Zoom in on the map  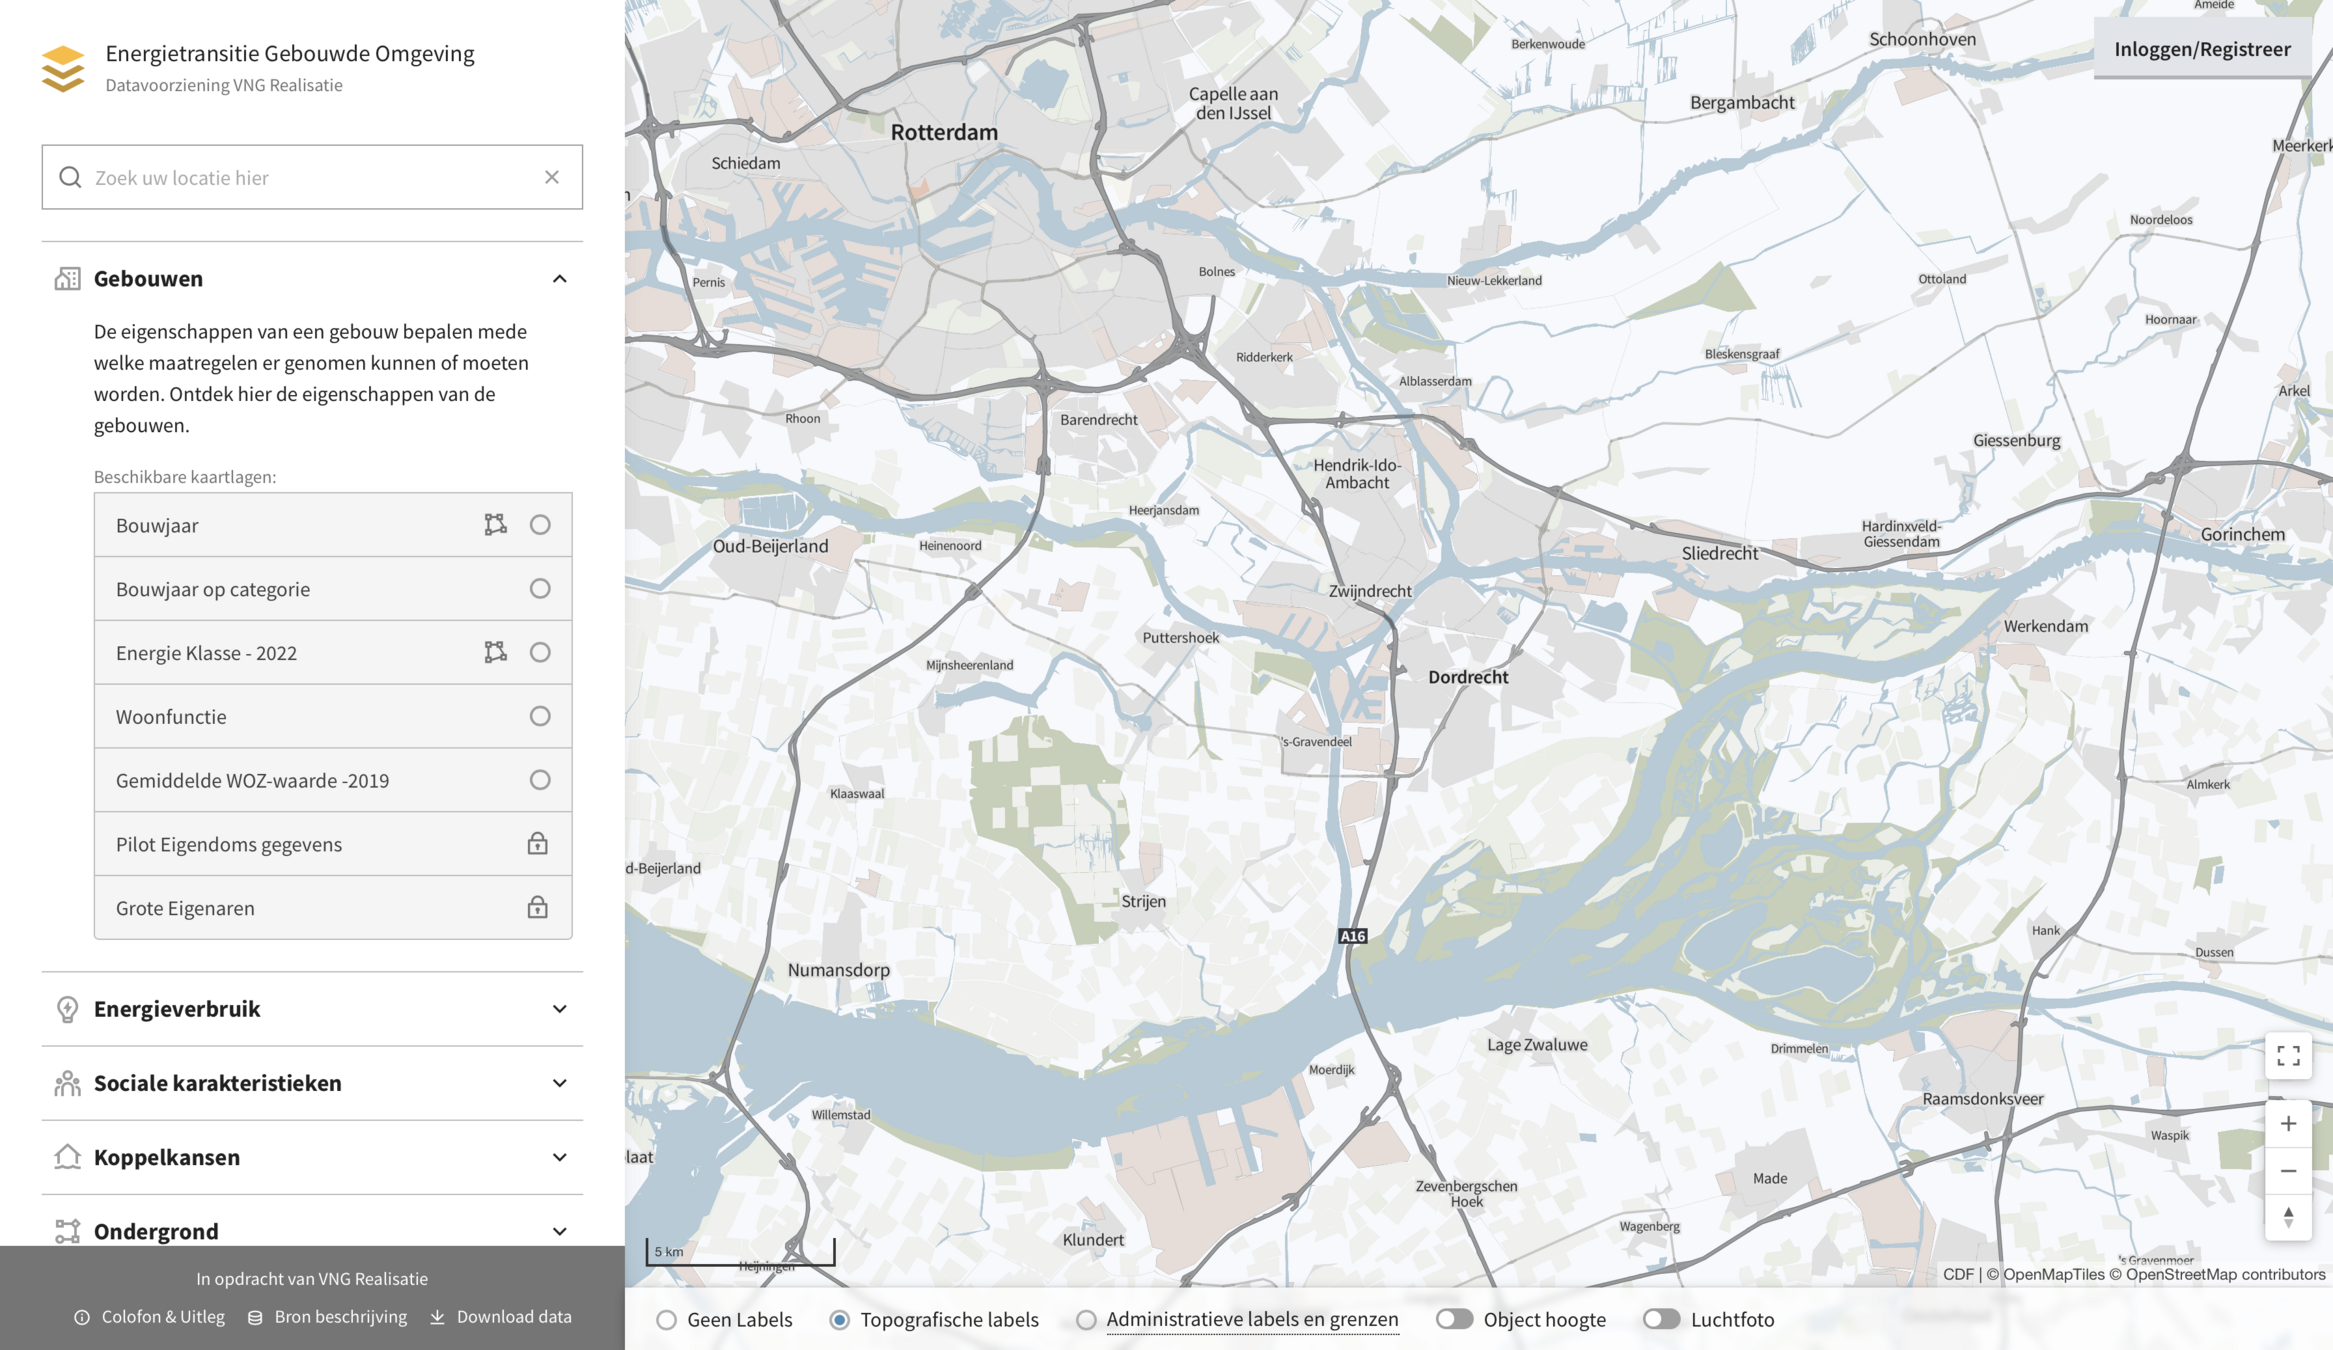pyautogui.click(x=2288, y=1124)
